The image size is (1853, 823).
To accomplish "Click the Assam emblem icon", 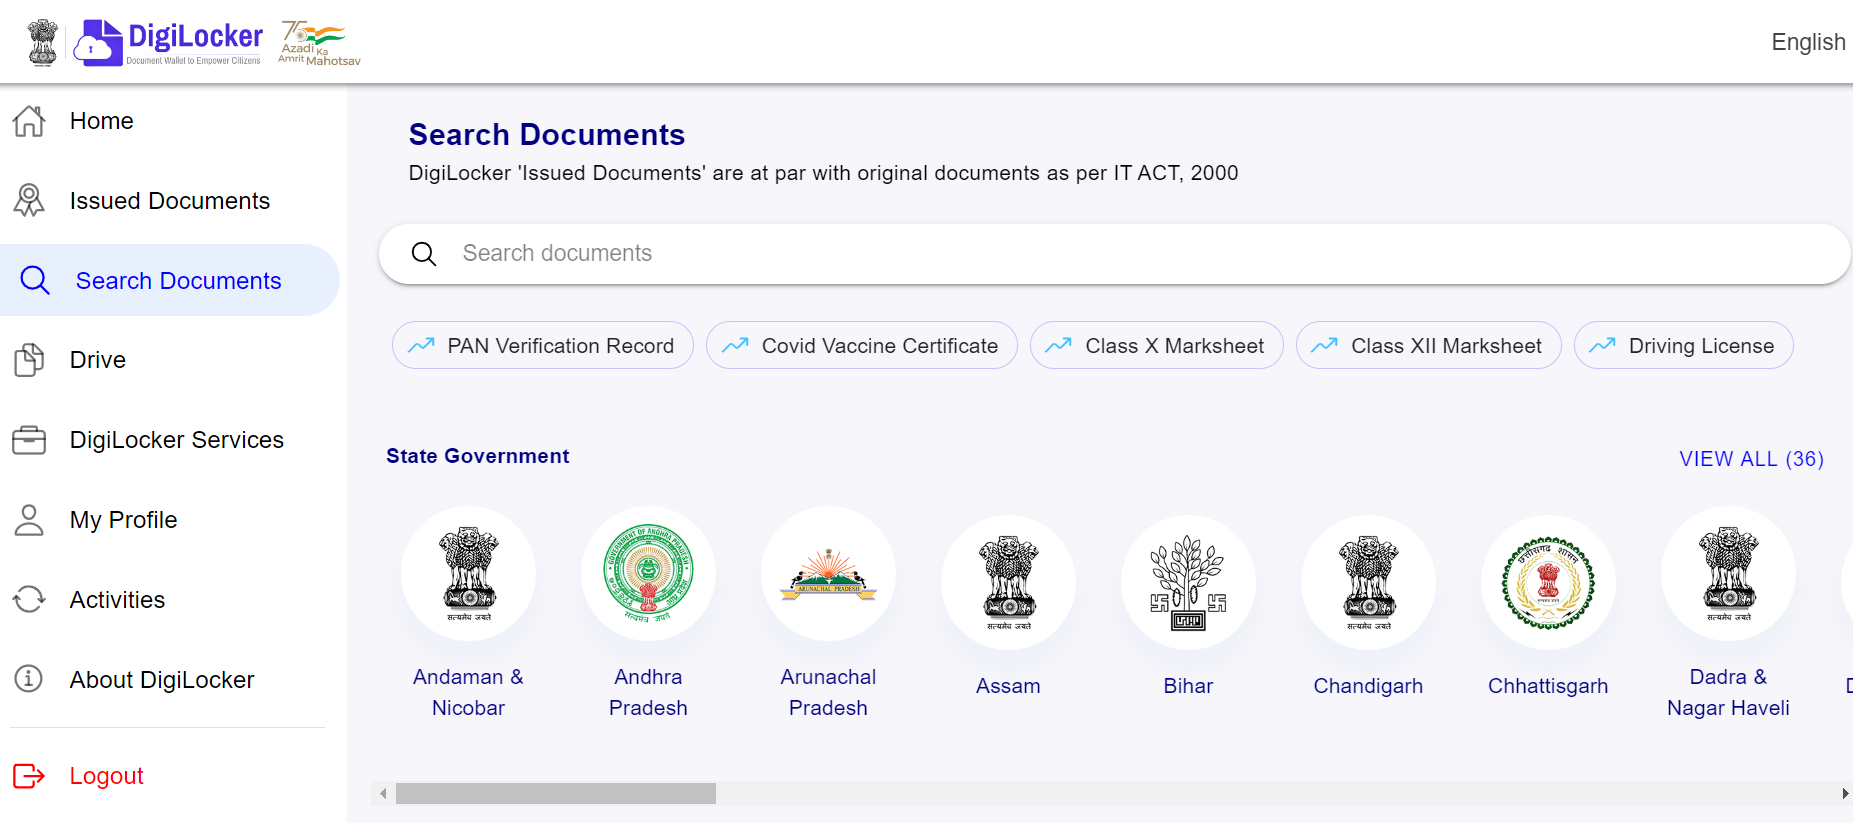I will (1009, 583).
